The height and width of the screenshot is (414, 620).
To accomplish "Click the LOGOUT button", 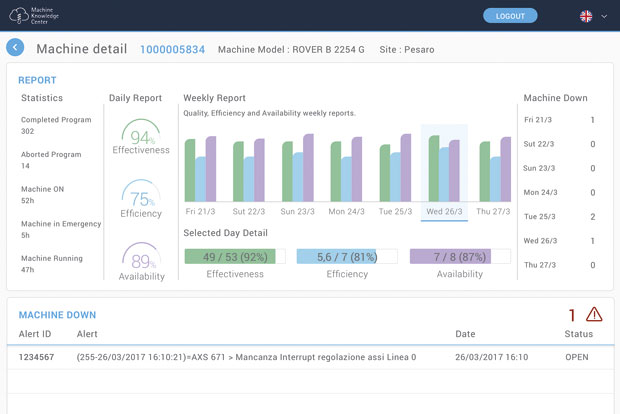I will coord(510,16).
